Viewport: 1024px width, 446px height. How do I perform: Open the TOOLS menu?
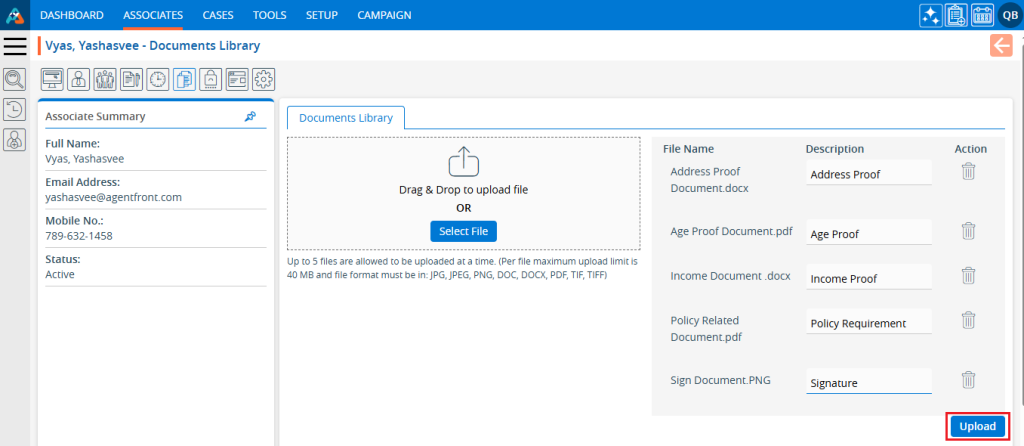[269, 15]
